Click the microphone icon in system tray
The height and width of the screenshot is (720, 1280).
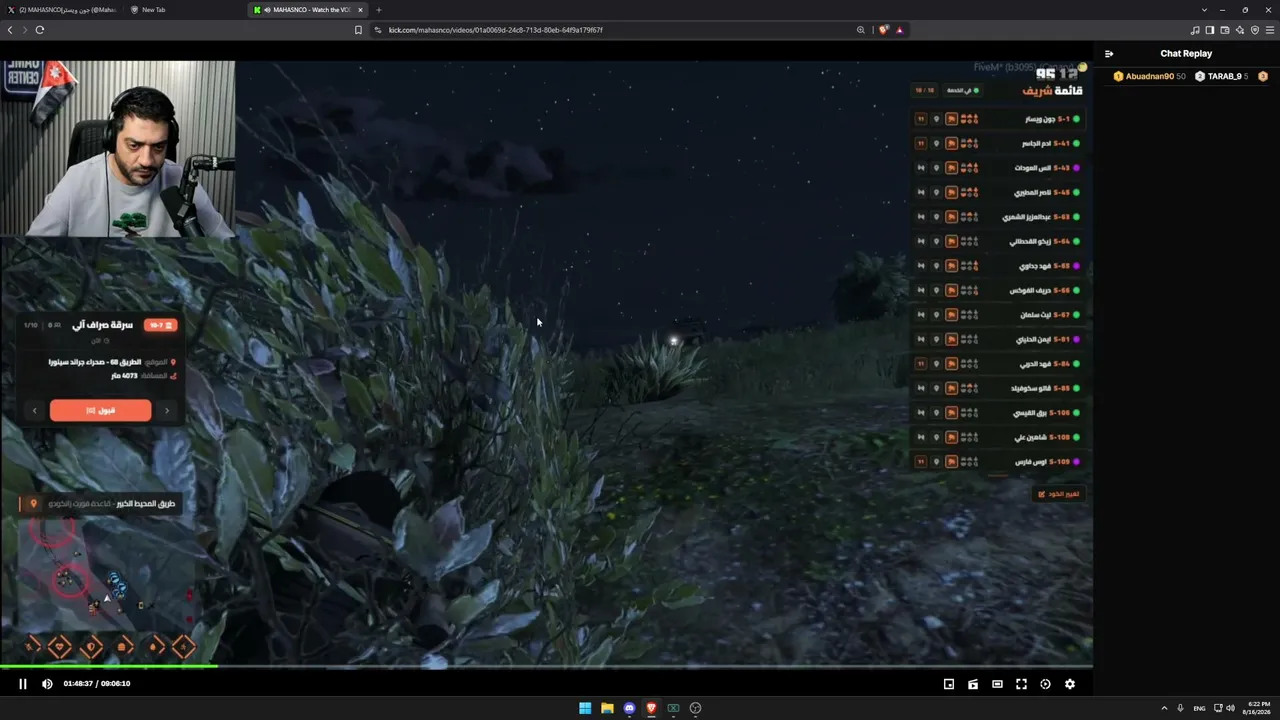coord(1181,708)
